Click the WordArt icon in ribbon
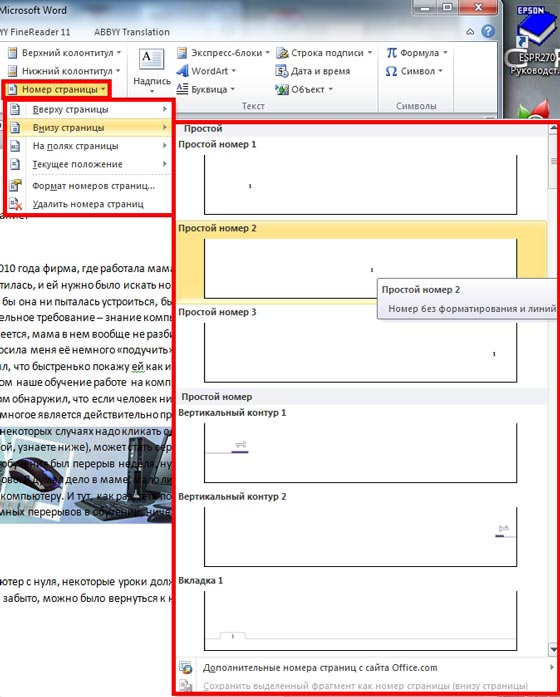 [x=182, y=71]
